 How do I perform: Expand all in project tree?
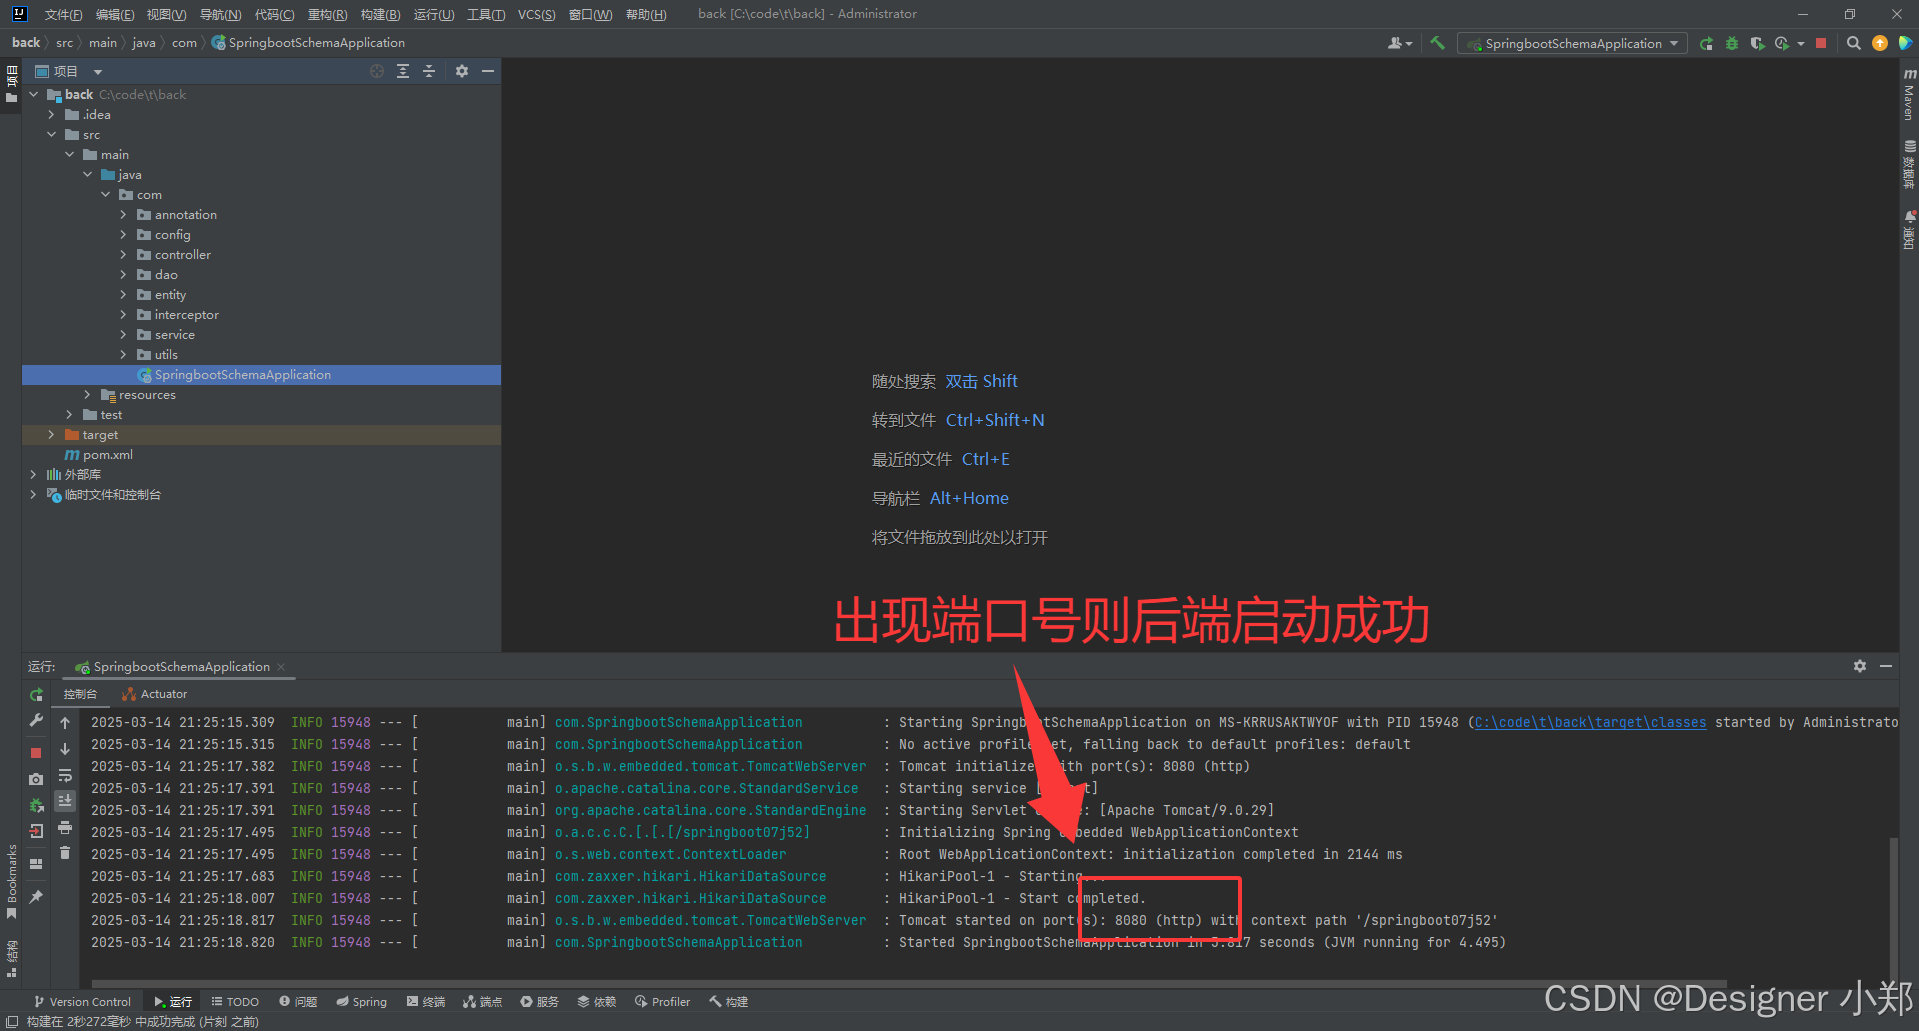click(x=403, y=71)
